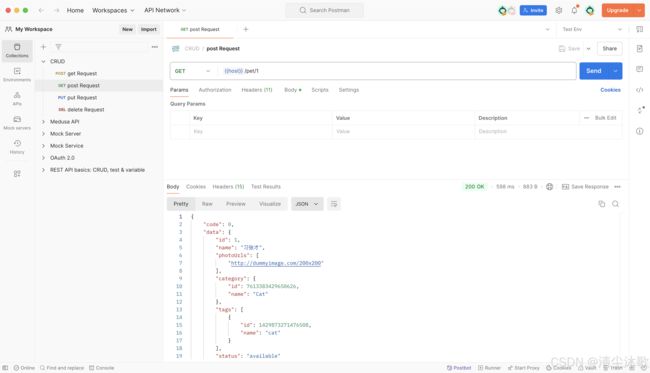The width and height of the screenshot is (650, 373).
Task: Open the Environments sidebar panel
Action: click(x=17, y=75)
